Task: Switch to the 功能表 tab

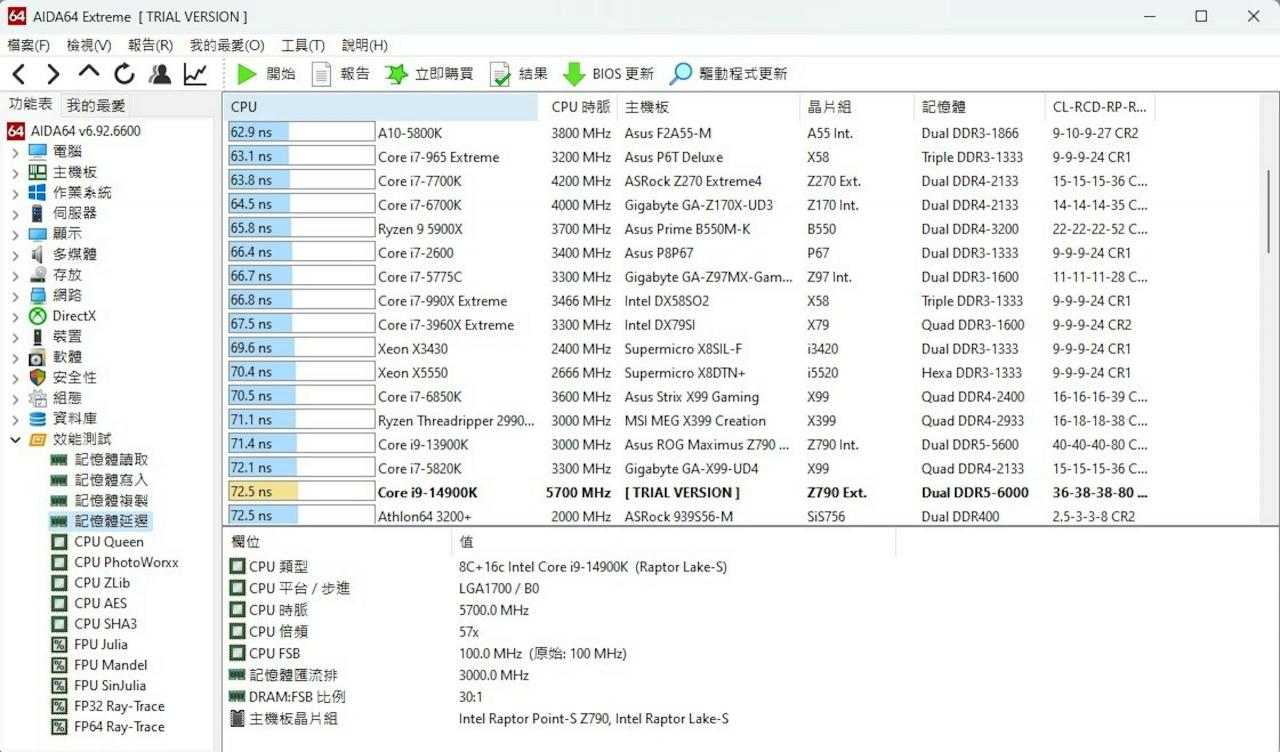Action: tap(31, 104)
